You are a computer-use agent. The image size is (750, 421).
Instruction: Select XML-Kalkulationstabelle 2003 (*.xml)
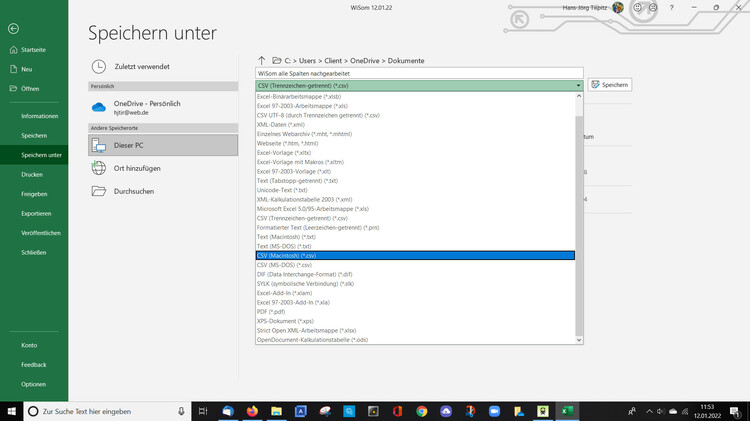(x=415, y=199)
